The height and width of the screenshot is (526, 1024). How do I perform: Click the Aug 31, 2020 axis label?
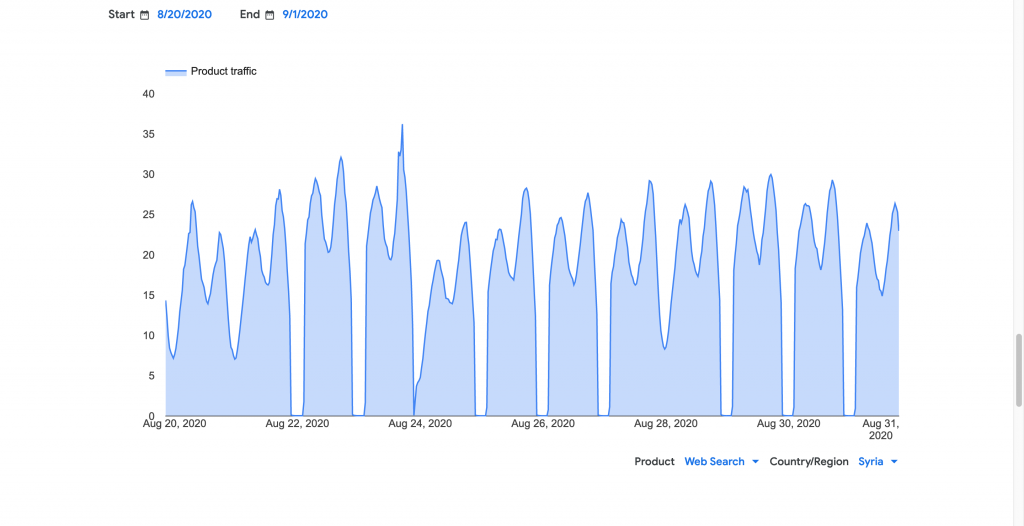coord(880,429)
